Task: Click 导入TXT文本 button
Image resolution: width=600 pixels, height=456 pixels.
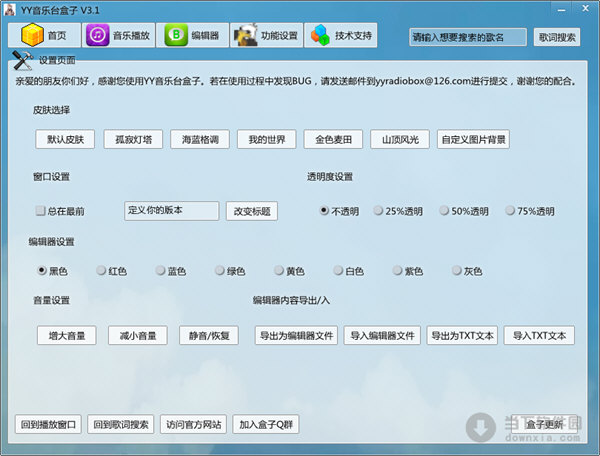Action: point(539,335)
